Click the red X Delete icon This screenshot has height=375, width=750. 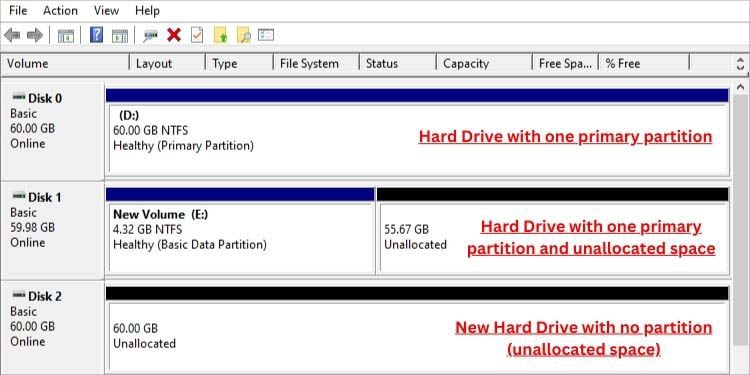tap(174, 34)
